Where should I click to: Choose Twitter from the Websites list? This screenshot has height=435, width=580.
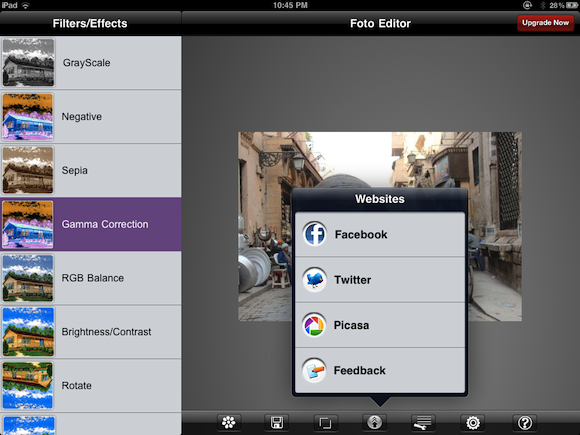[x=380, y=280]
